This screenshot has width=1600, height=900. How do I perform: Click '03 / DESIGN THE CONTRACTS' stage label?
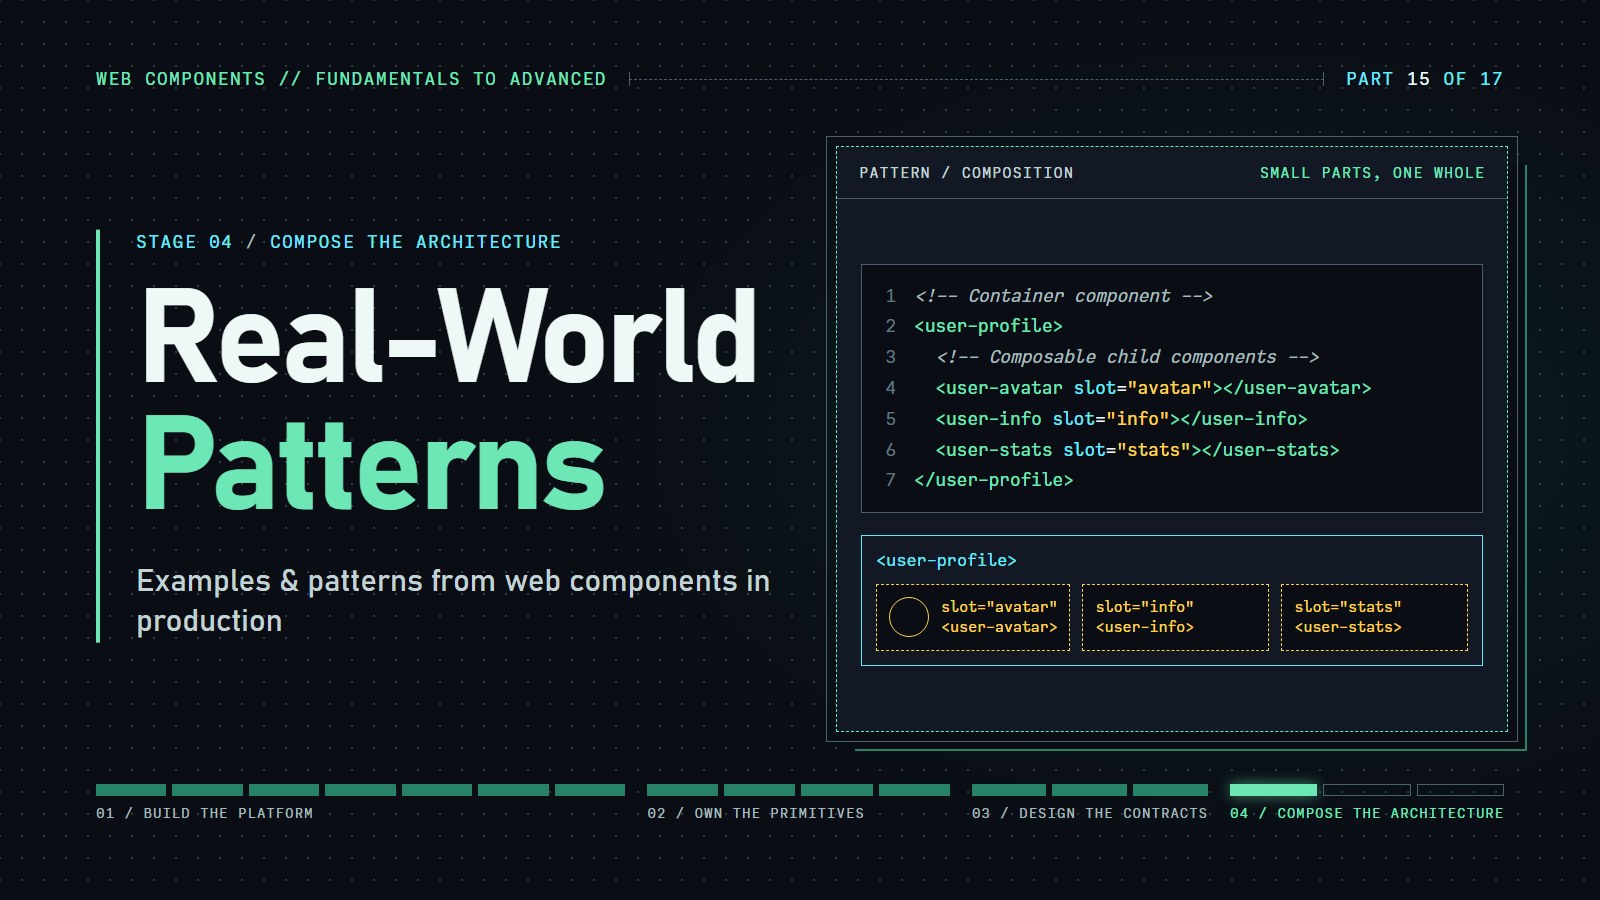pos(1089,813)
